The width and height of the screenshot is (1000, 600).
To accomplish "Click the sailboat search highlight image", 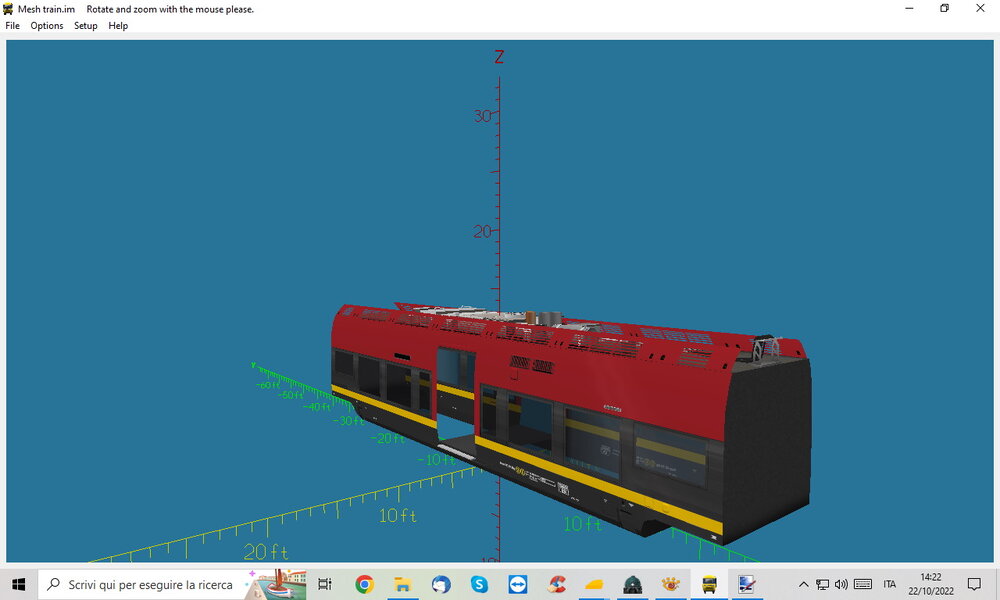I will 276,584.
